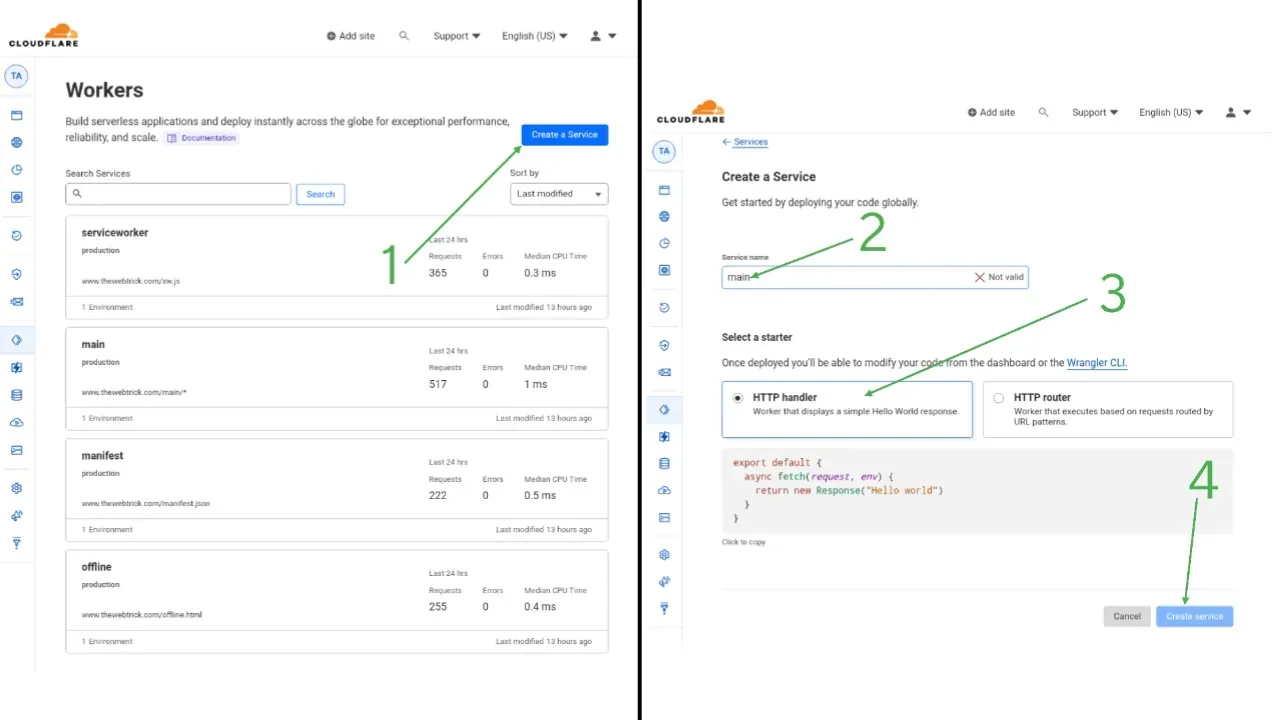Viewport: 1280px width, 720px height.
Task: Click the blue Create a Service button
Action: click(564, 135)
